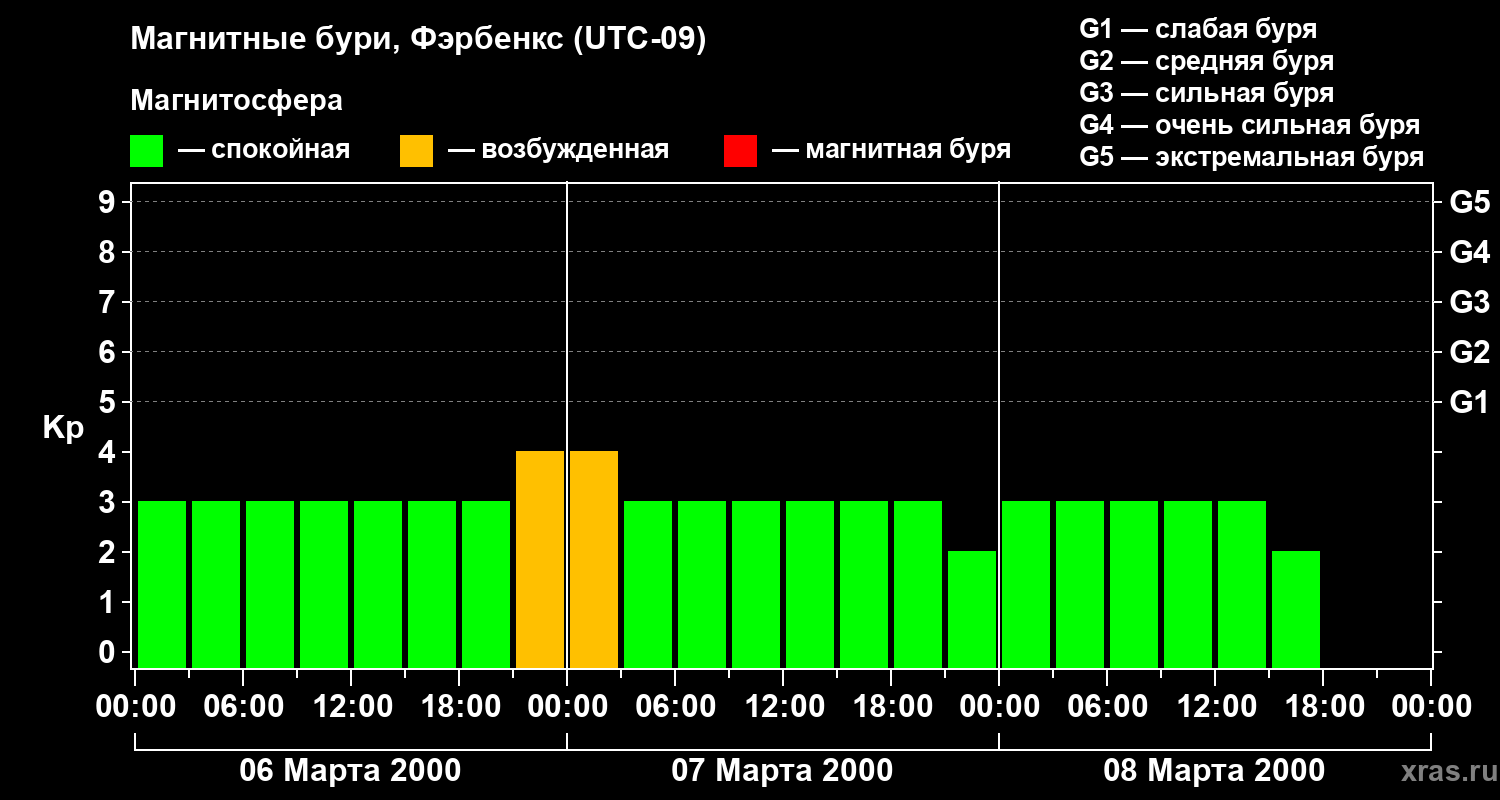Click the G1 label on the right axis
Image resolution: width=1500 pixels, height=800 pixels.
point(1469,402)
